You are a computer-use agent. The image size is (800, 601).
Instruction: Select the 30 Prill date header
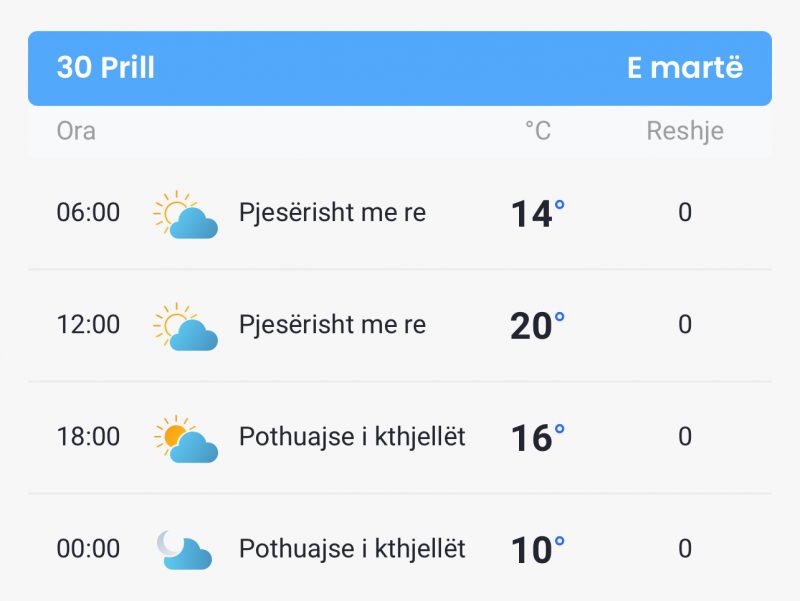pos(106,67)
